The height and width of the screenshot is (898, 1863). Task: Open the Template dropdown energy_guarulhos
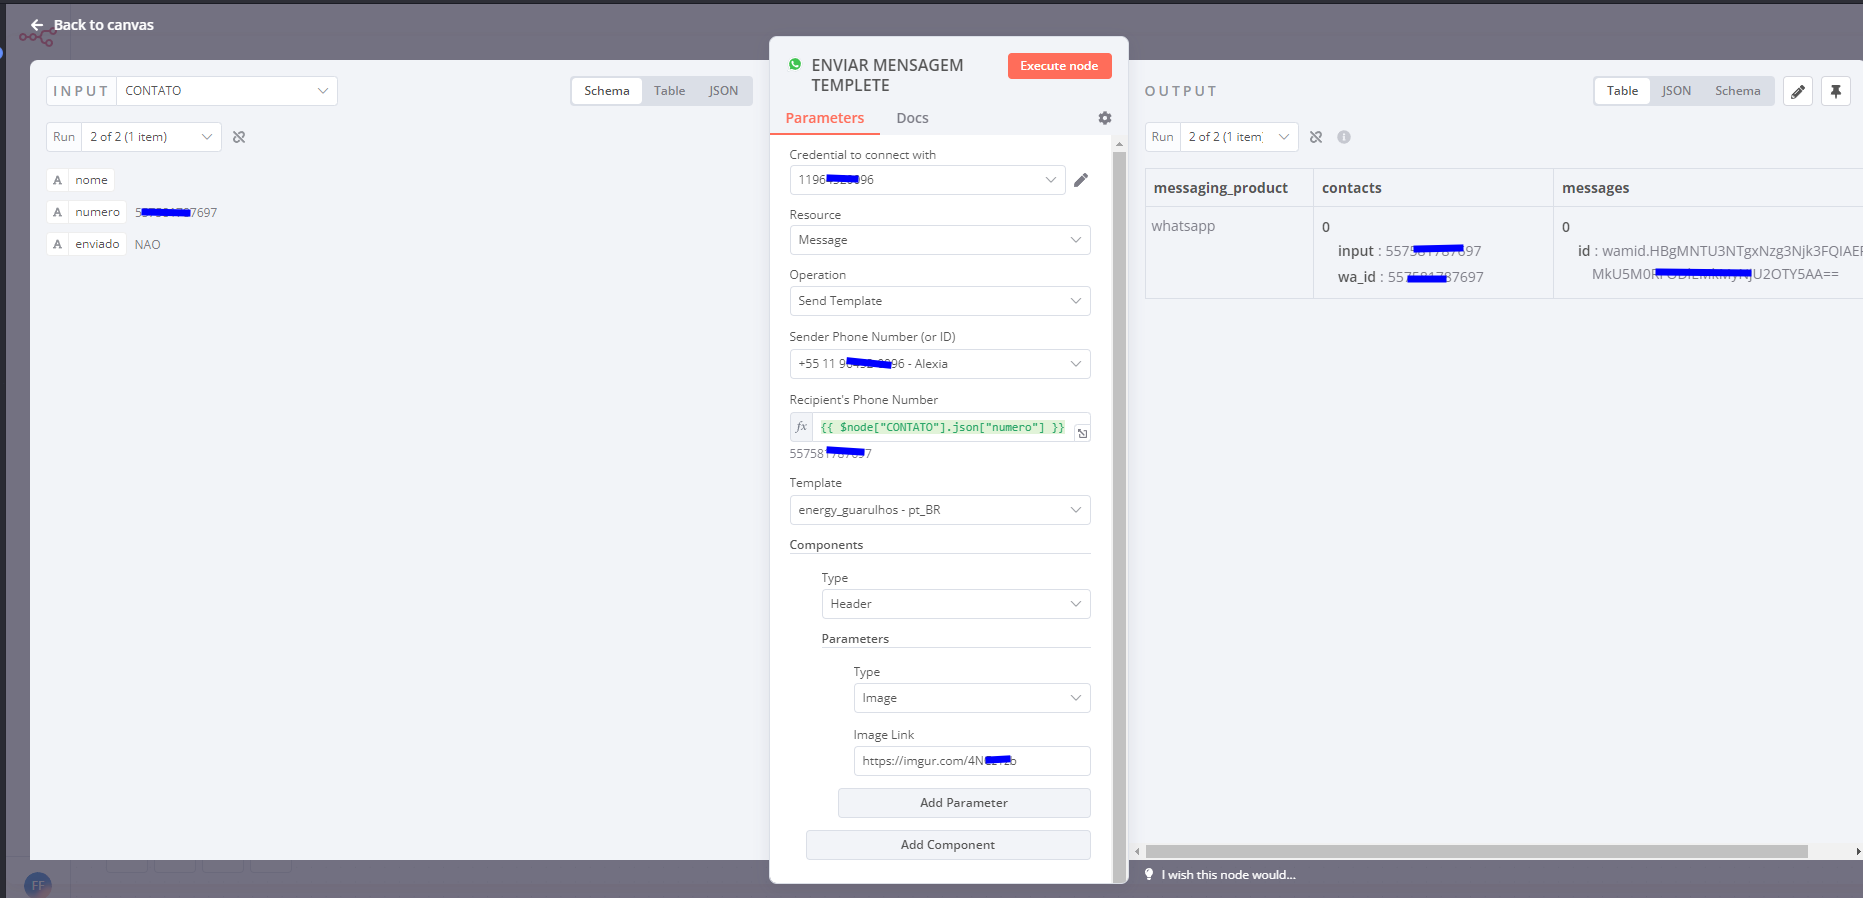(940, 510)
